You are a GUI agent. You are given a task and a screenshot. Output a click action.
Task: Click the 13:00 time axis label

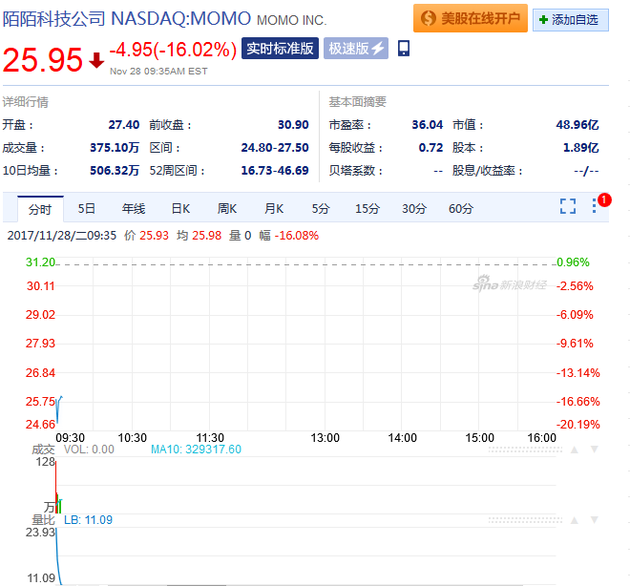[325, 438]
